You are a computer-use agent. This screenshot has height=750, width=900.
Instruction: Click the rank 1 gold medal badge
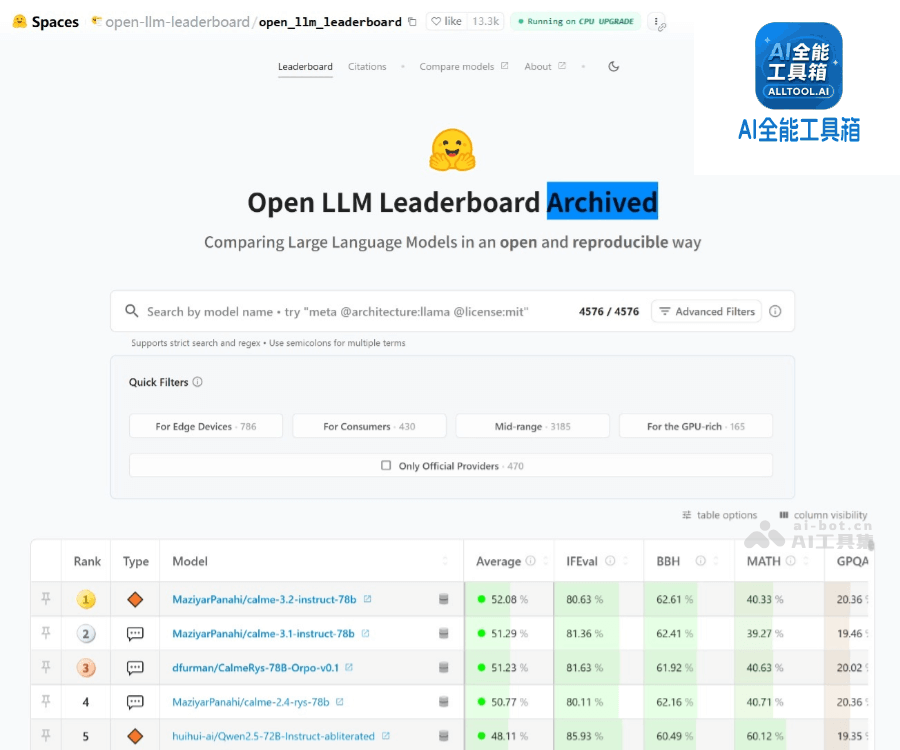coord(86,599)
